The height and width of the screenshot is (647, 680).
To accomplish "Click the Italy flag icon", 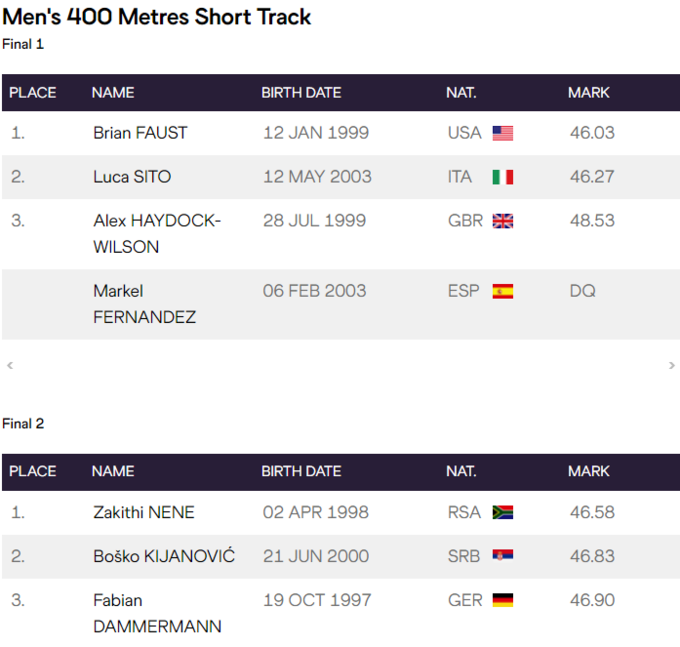I will click(x=502, y=177).
